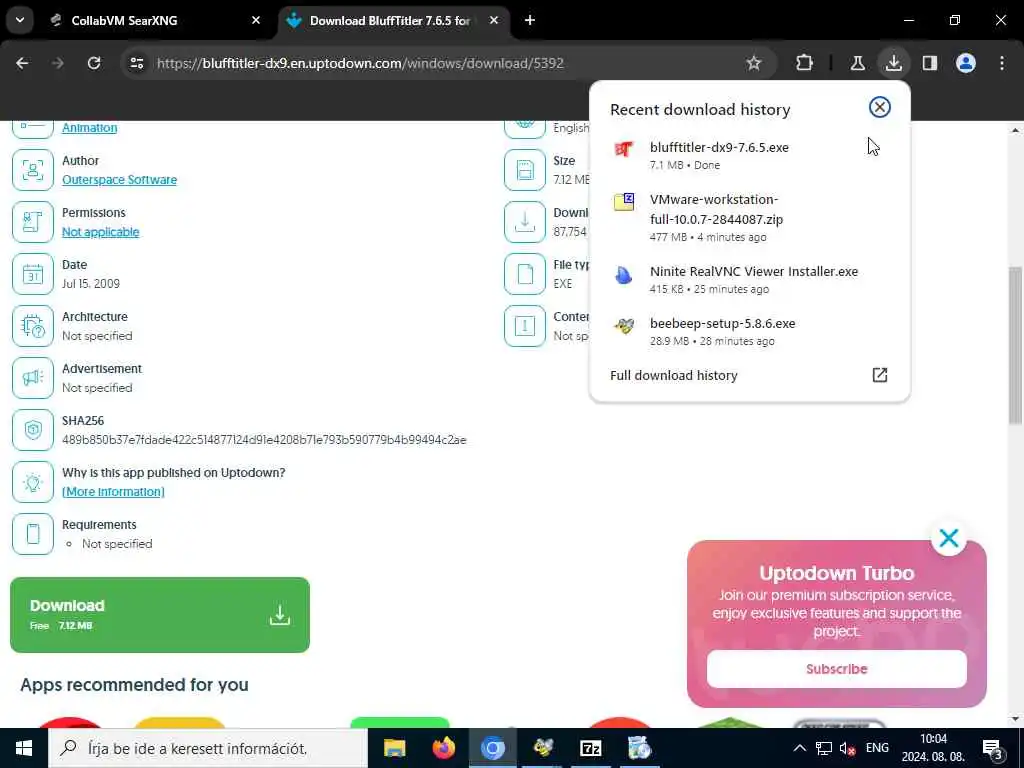Show hidden system tray icons

[x=799, y=748]
